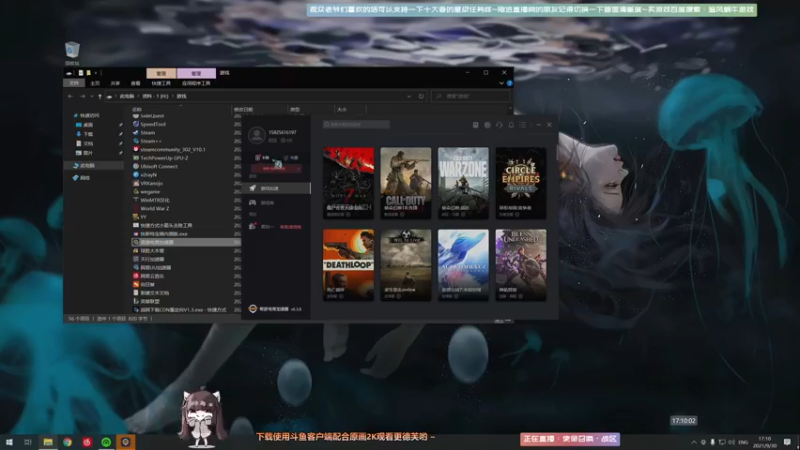Open the Circle Empires Rivals game card
This screenshot has height=450, width=800.
(520, 183)
